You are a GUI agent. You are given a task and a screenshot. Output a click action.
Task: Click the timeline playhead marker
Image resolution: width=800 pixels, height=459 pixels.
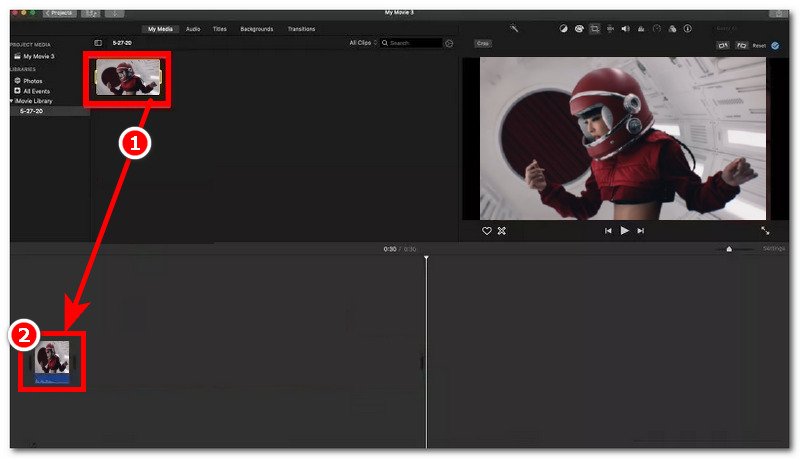click(427, 258)
